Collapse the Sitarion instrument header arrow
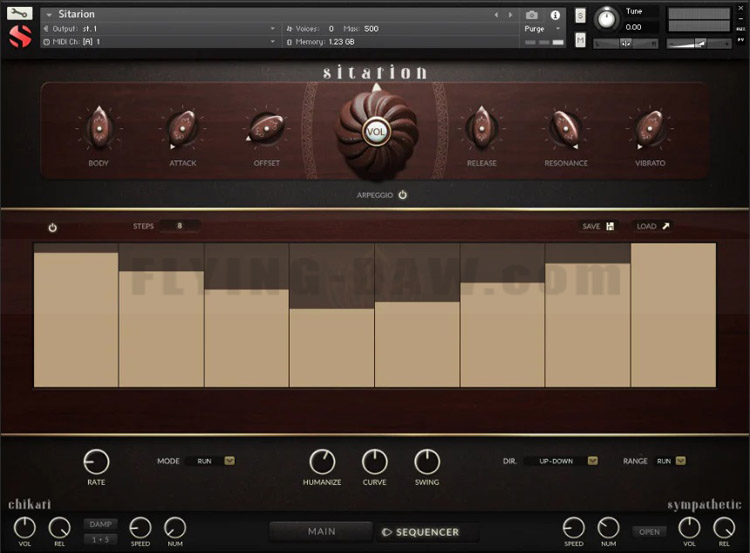The image size is (750, 553). tap(49, 15)
